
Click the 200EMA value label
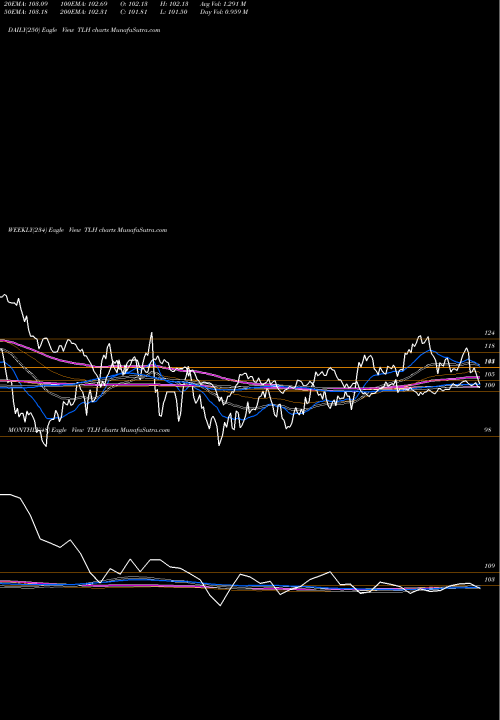click(83, 12)
